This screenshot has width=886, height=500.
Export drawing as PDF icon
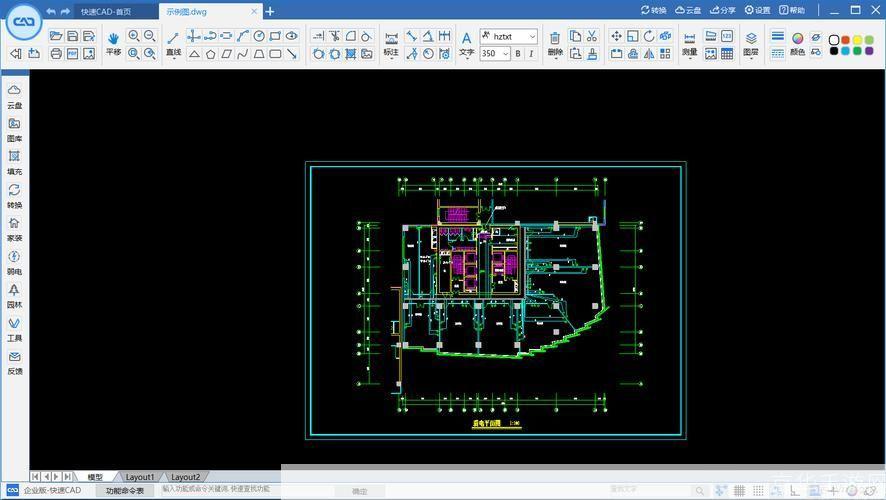point(72,54)
